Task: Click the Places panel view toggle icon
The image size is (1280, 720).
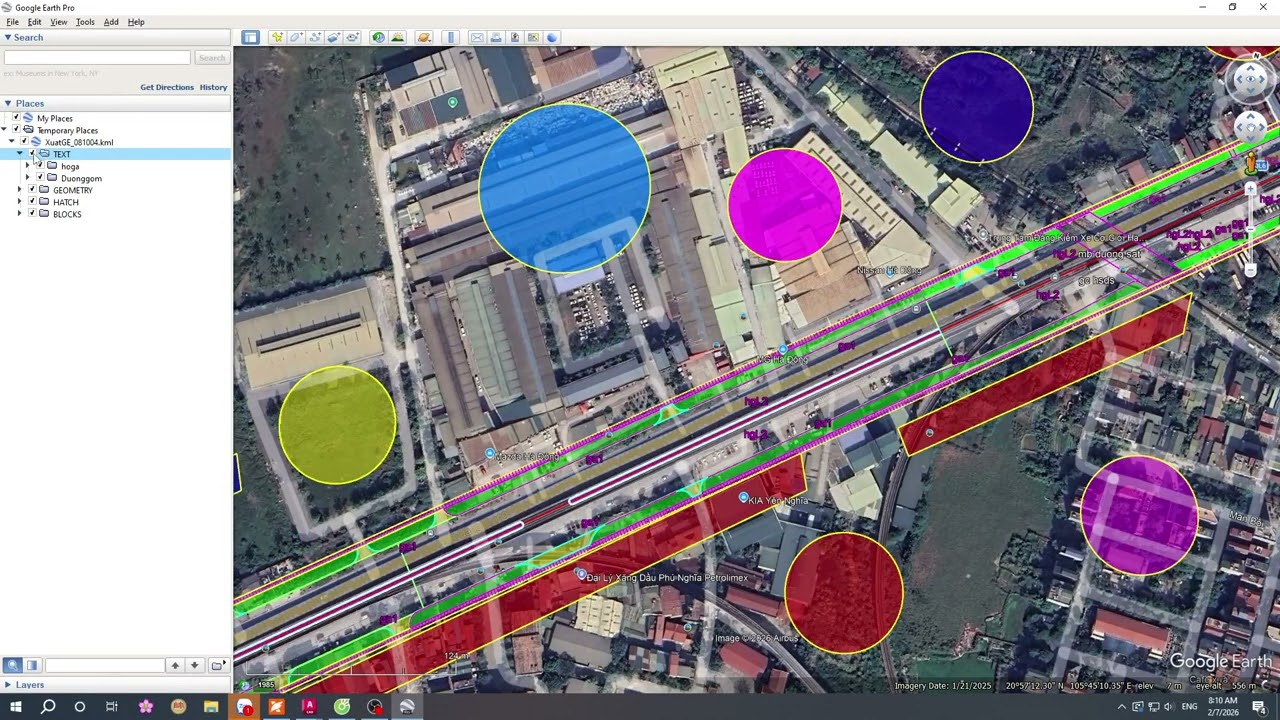Action: click(32, 665)
